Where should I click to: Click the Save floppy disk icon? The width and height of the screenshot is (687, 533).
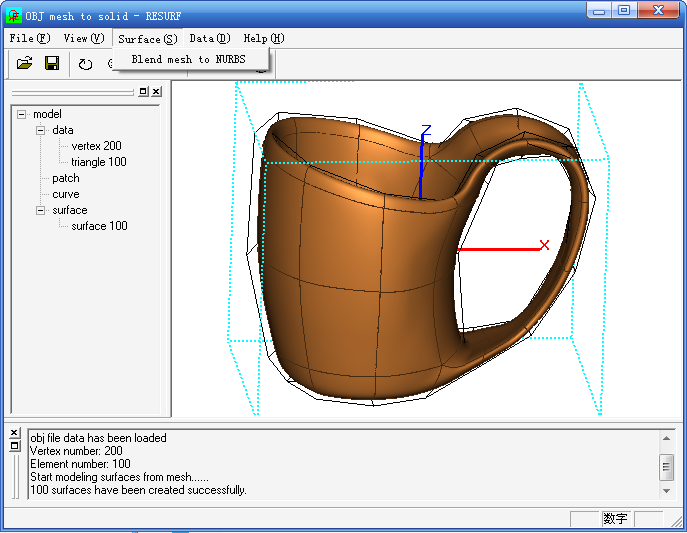(x=52, y=64)
